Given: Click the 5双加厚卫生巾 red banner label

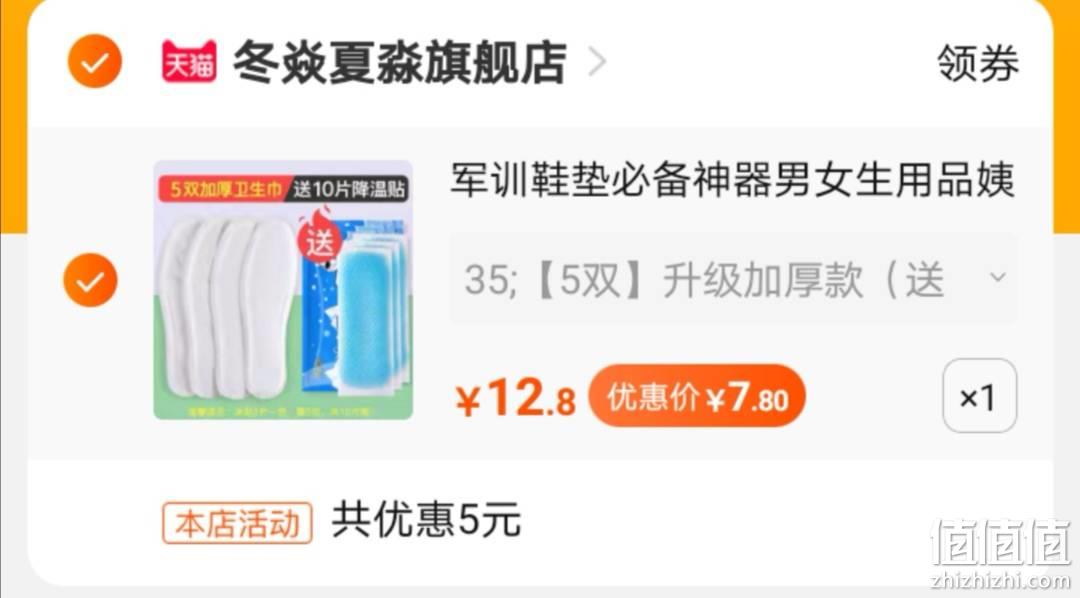Looking at the screenshot, I should pos(223,189).
